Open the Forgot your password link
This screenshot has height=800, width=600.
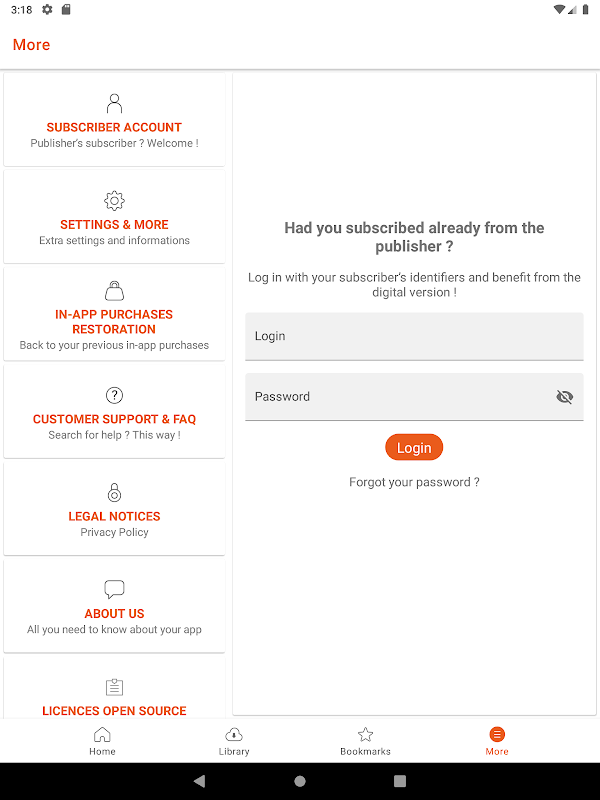click(x=414, y=482)
